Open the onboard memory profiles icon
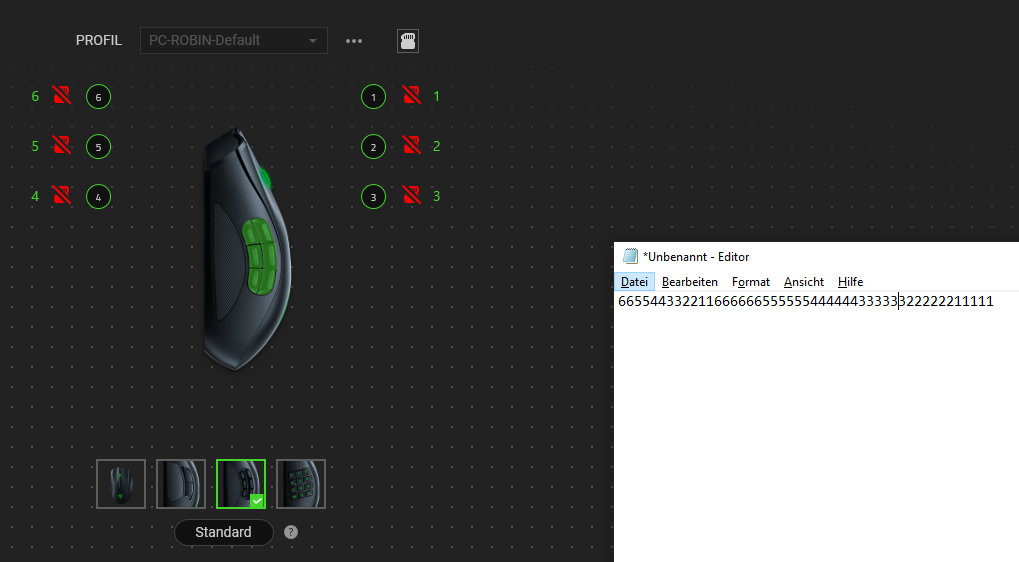1019x562 pixels. pos(408,41)
